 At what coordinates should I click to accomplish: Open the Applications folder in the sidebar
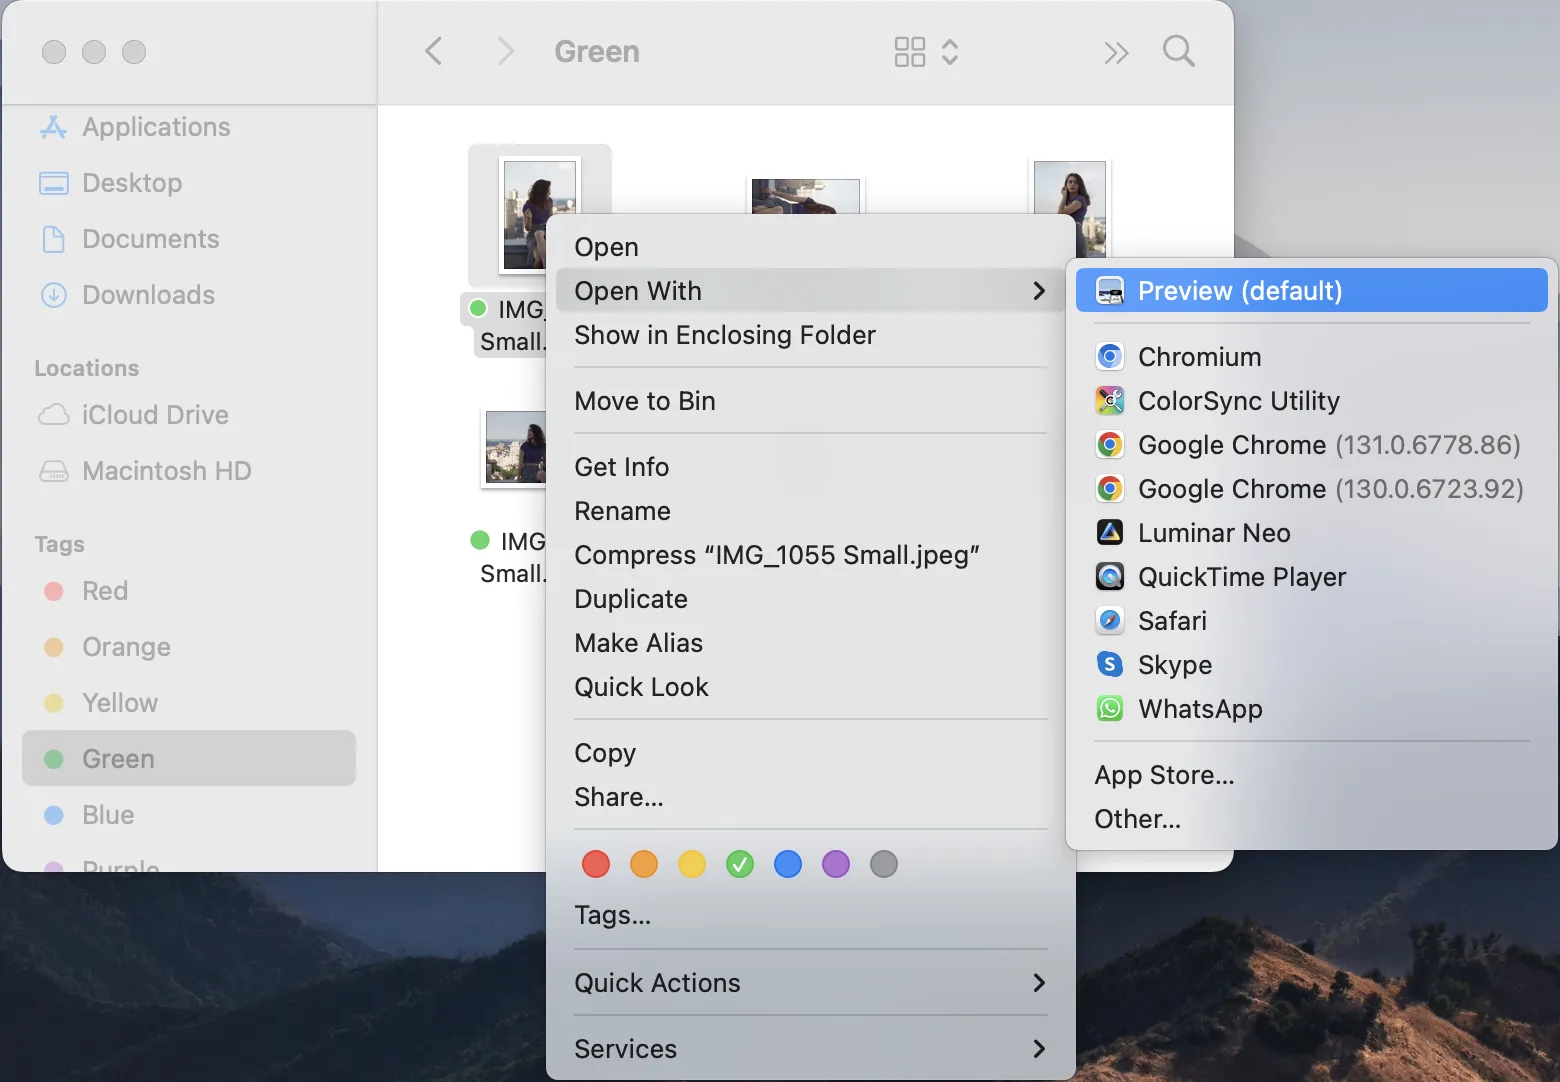click(x=155, y=127)
